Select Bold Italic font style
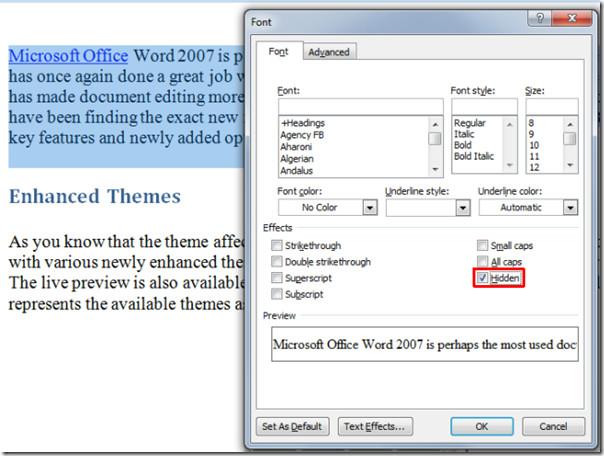The image size is (604, 456). [473, 156]
